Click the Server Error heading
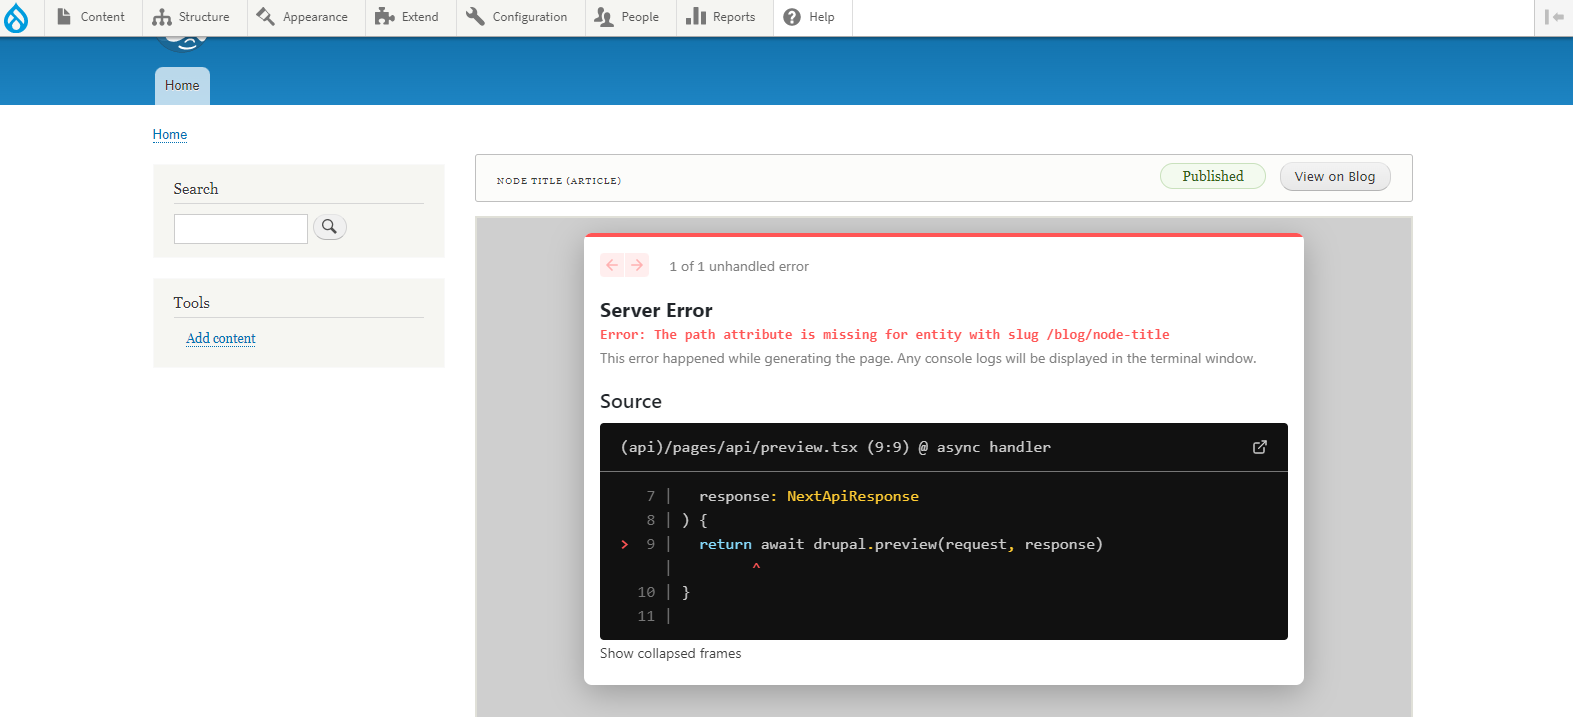Image resolution: width=1573 pixels, height=717 pixels. [656, 310]
